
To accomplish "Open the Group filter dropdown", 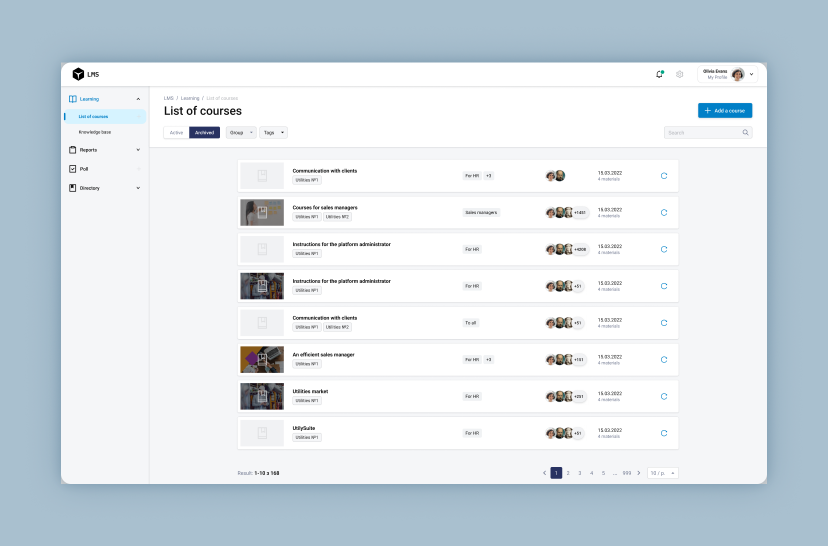I will coord(241,132).
